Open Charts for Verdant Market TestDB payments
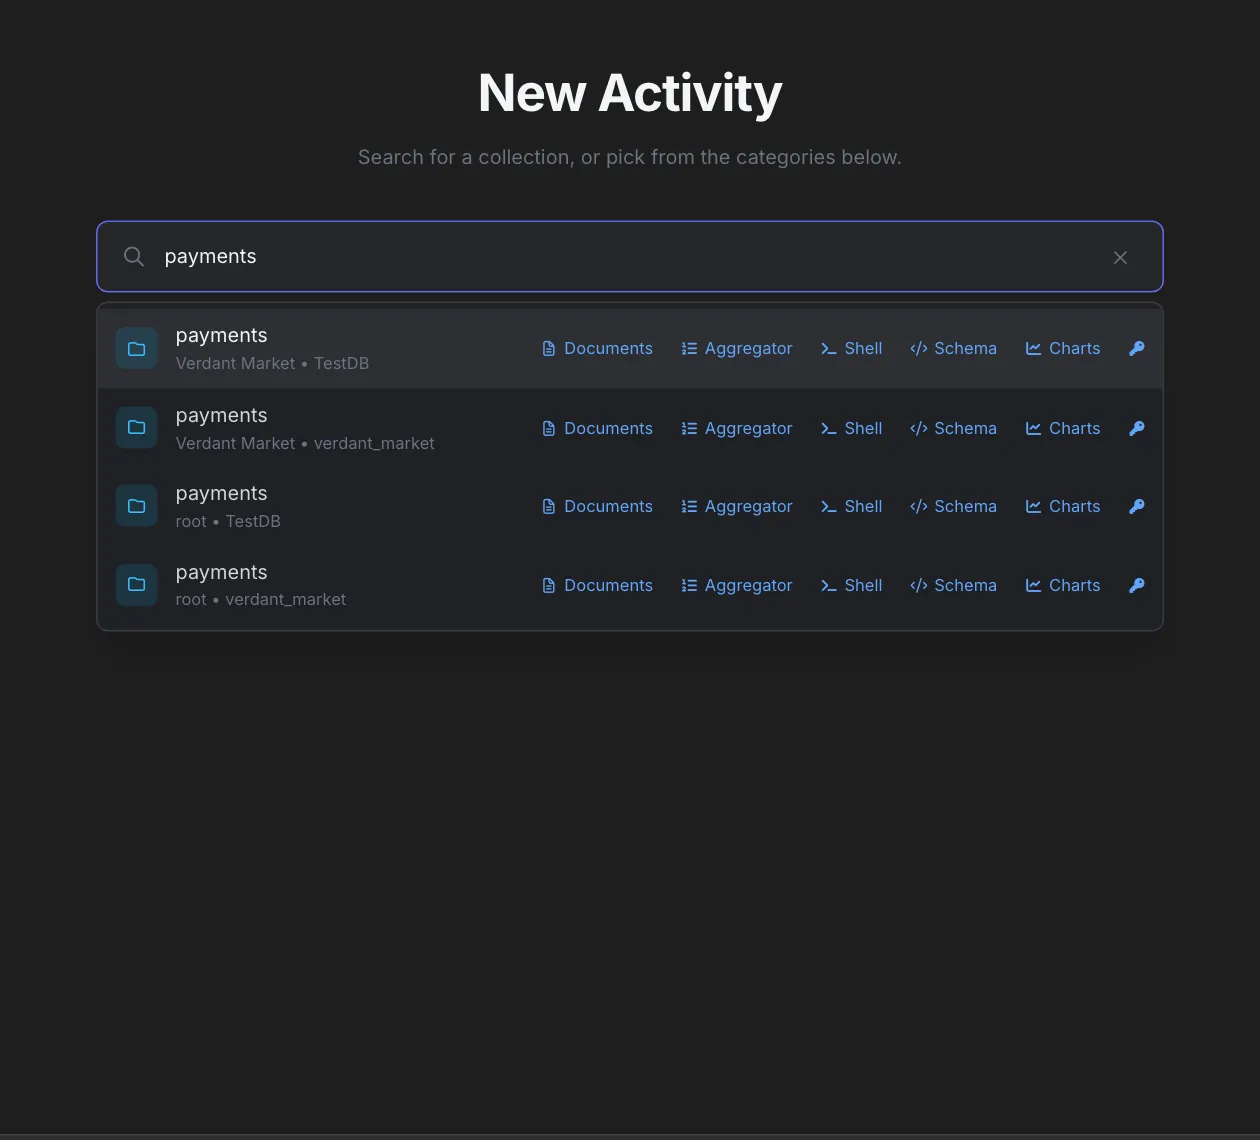 [1063, 348]
